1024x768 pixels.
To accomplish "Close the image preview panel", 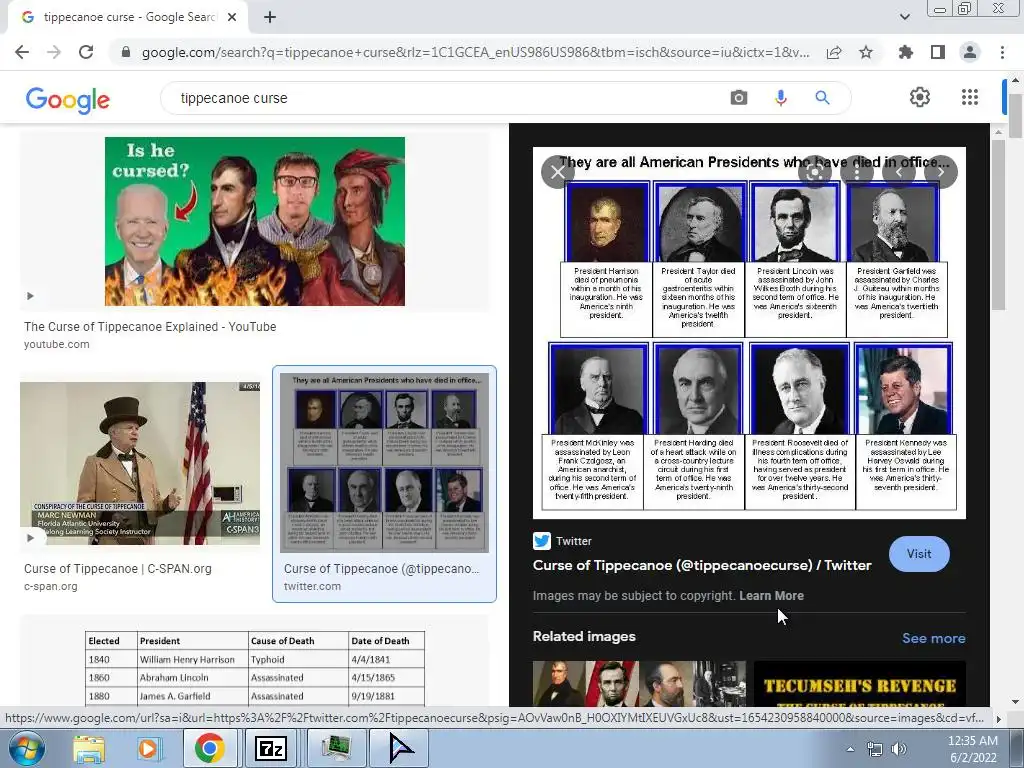I will click(x=557, y=172).
